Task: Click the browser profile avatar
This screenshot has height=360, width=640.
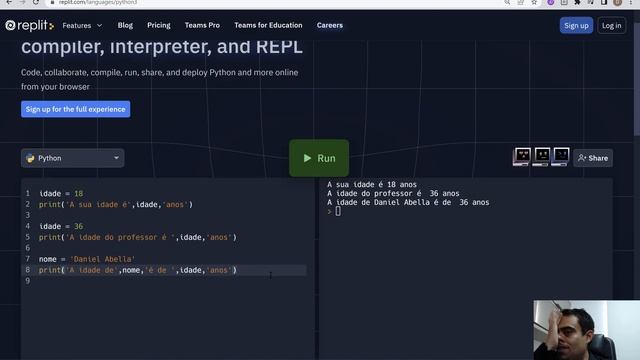Action: coord(618,2)
